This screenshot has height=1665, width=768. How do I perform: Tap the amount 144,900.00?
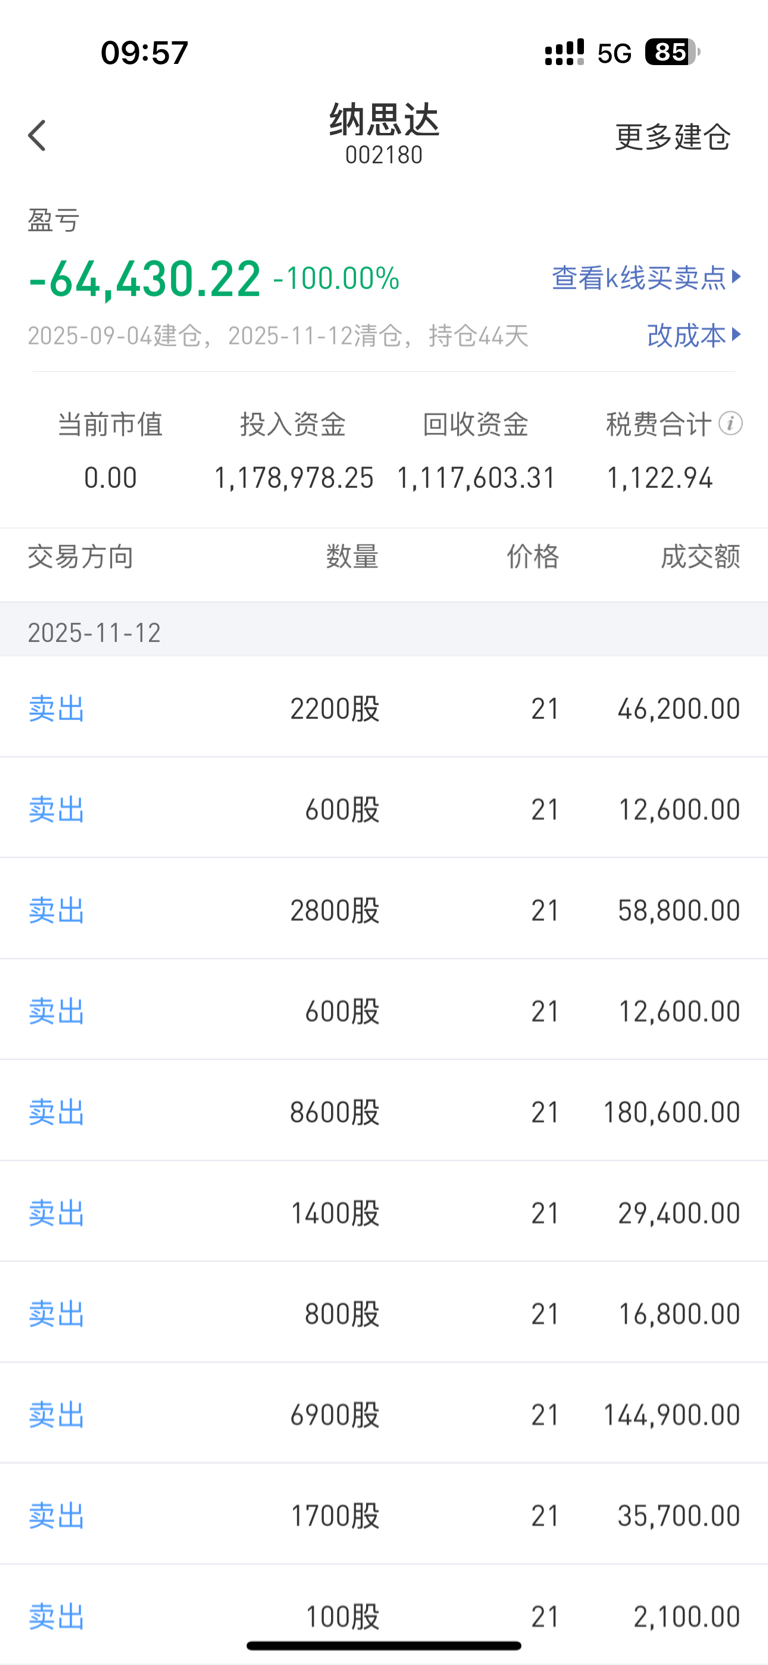(x=672, y=1415)
